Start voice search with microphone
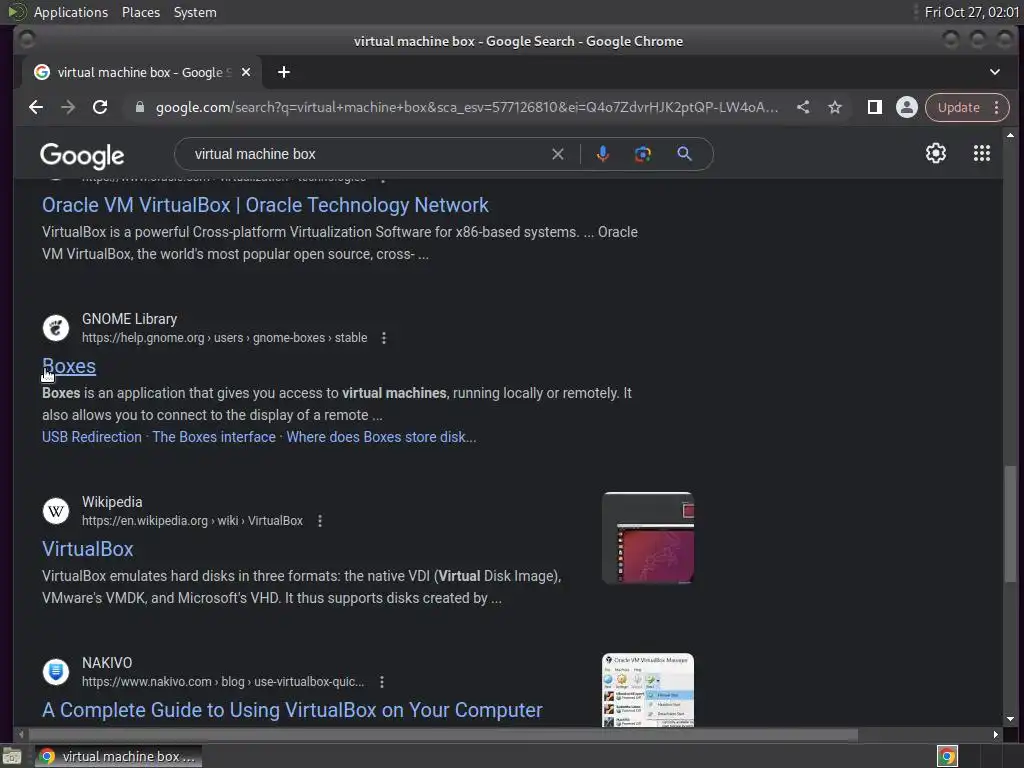The width and height of the screenshot is (1024, 768). pyautogui.click(x=603, y=154)
